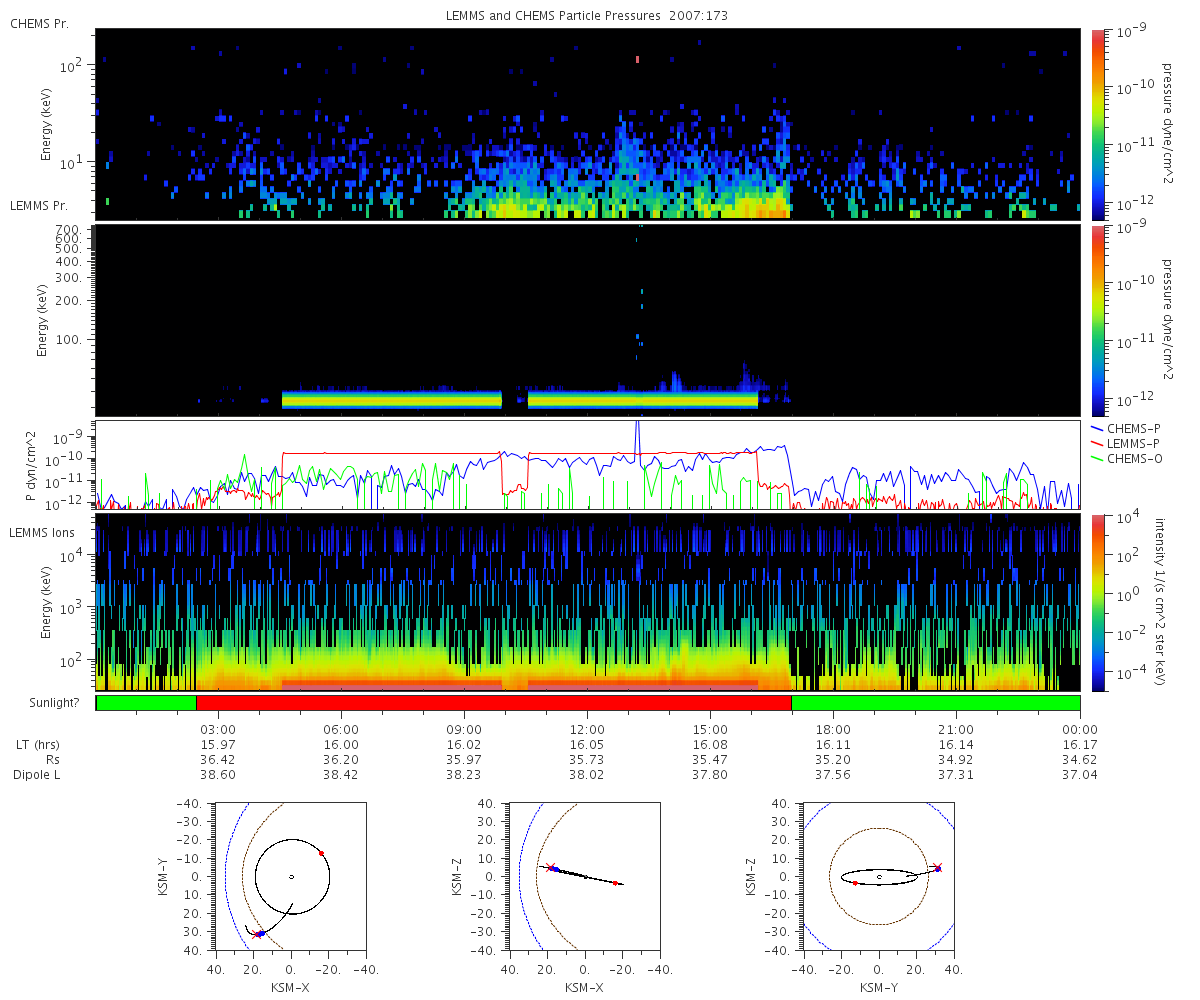Image resolution: width=1200 pixels, height=1000 pixels.
Task: Click the KSM-X versus KSM-Y orbit plot
Action: (291, 877)
